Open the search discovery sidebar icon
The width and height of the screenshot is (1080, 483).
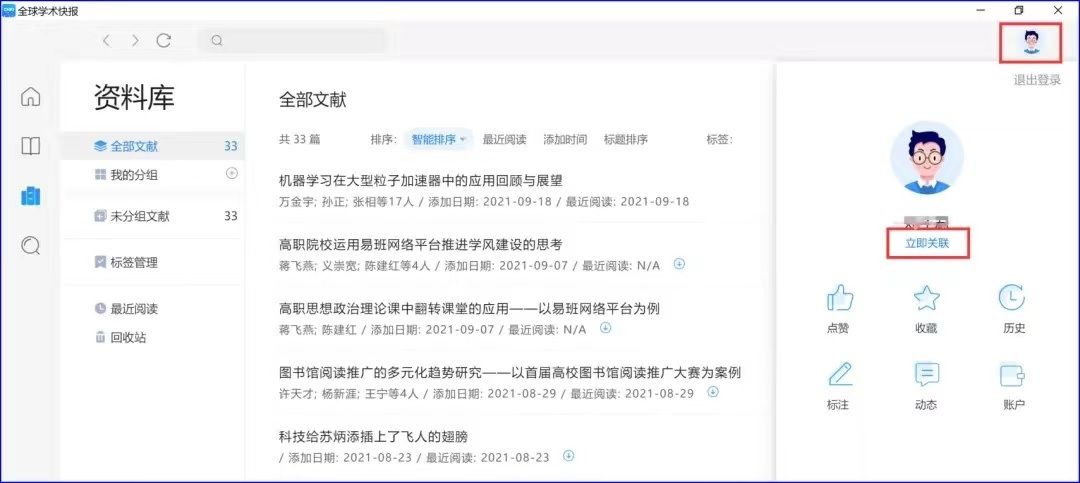pos(30,245)
